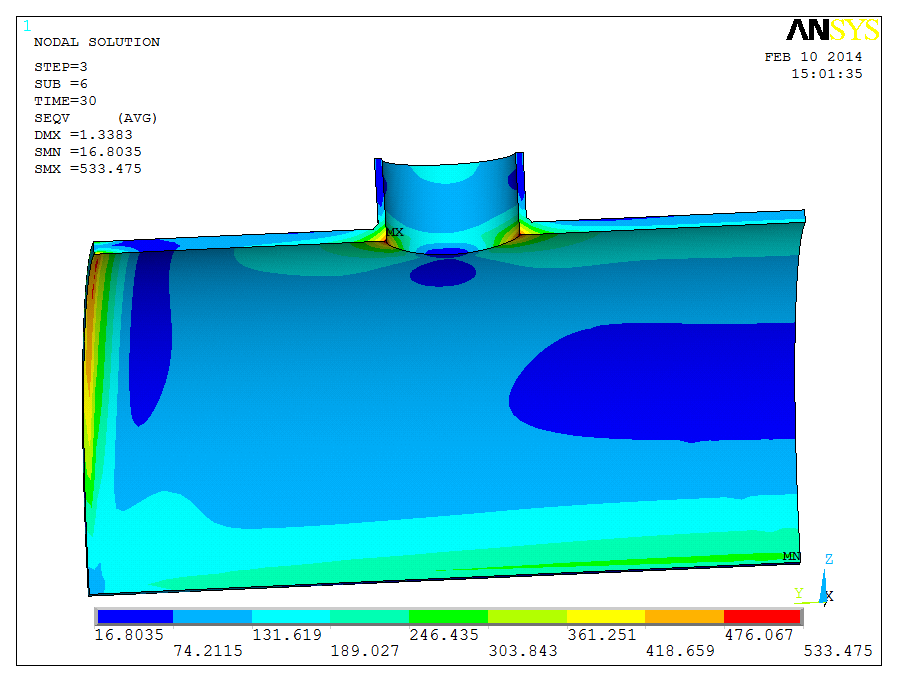Click the small blue oval below the nozzle
The width and height of the screenshot is (900, 682).
pyautogui.click(x=444, y=273)
